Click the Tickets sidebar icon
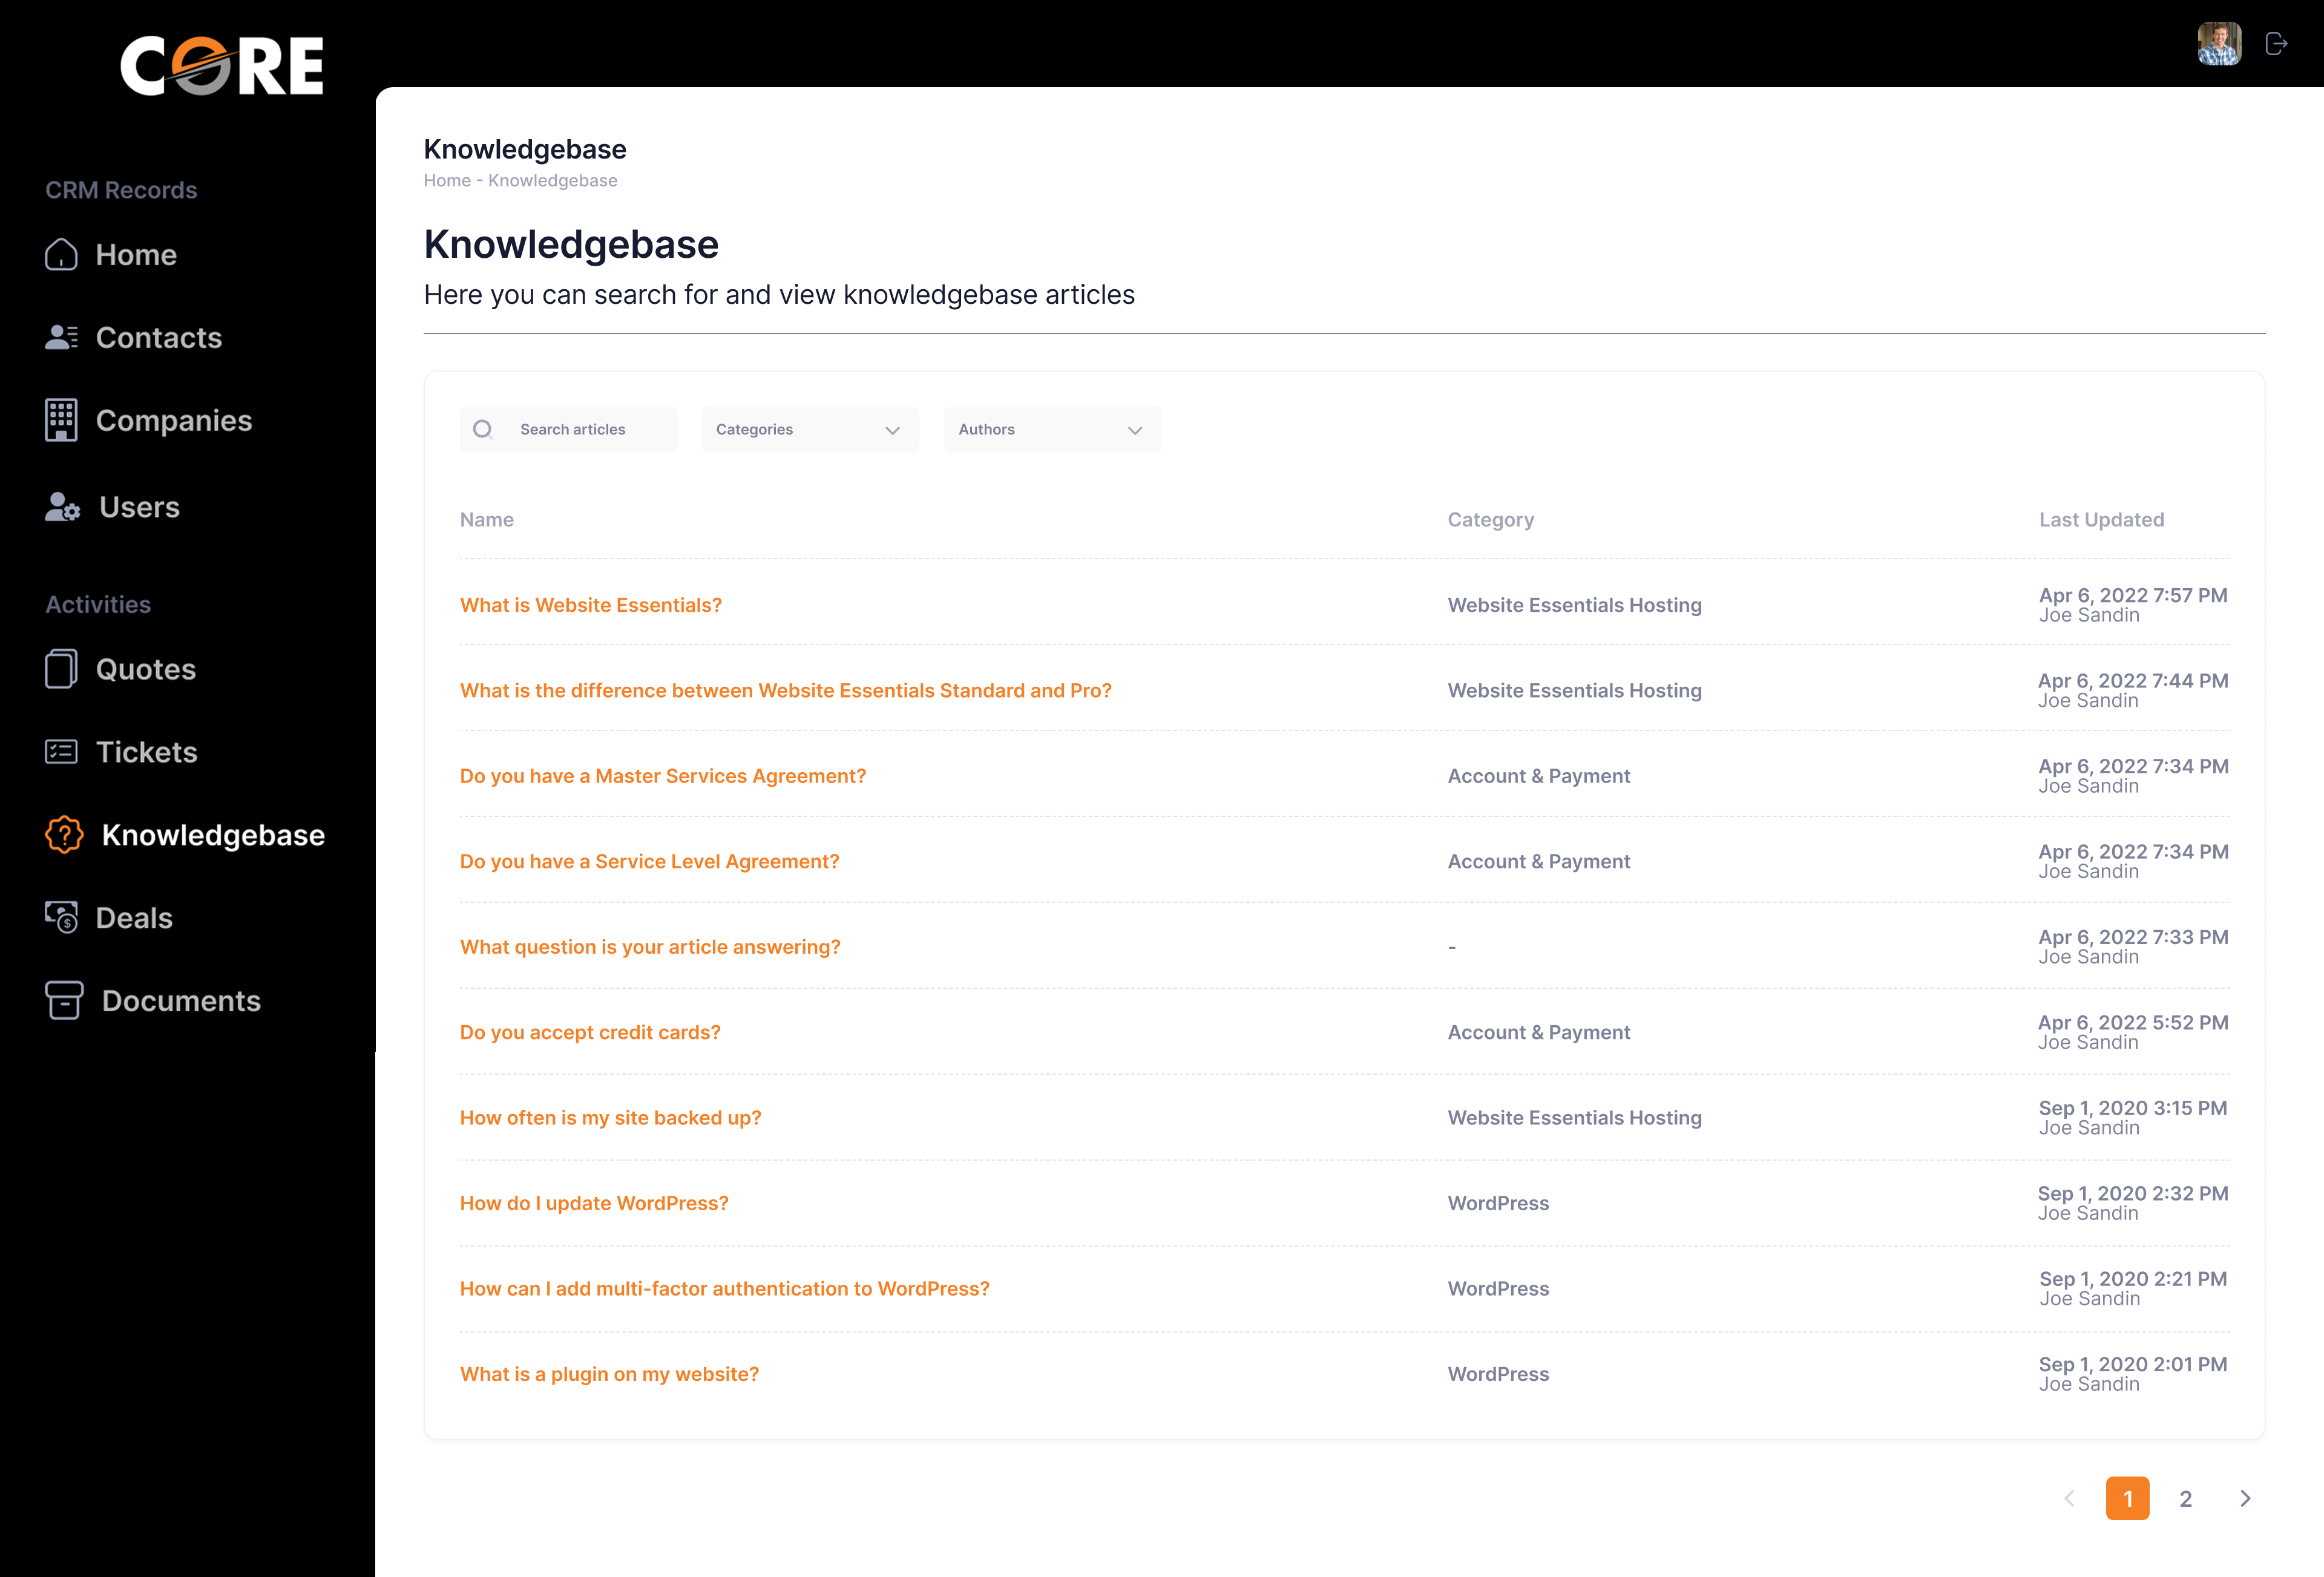The height and width of the screenshot is (1577, 2324). 62,752
